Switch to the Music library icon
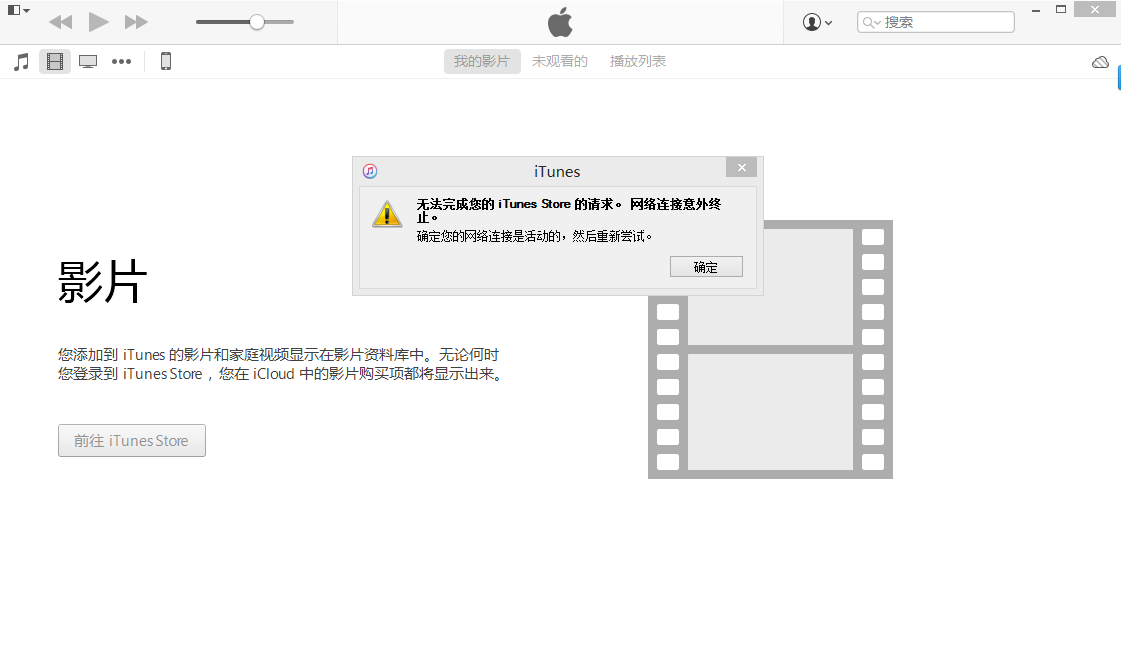Viewport: 1121px width, 655px height. [x=21, y=61]
